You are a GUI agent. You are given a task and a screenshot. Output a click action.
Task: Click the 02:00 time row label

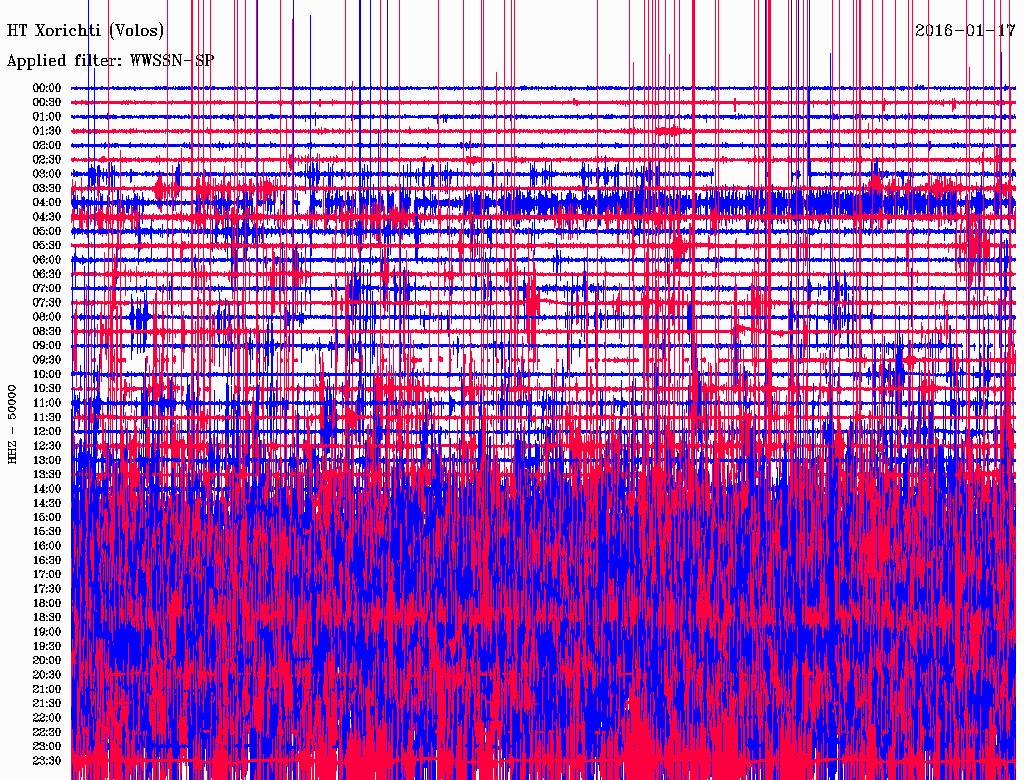click(x=48, y=145)
